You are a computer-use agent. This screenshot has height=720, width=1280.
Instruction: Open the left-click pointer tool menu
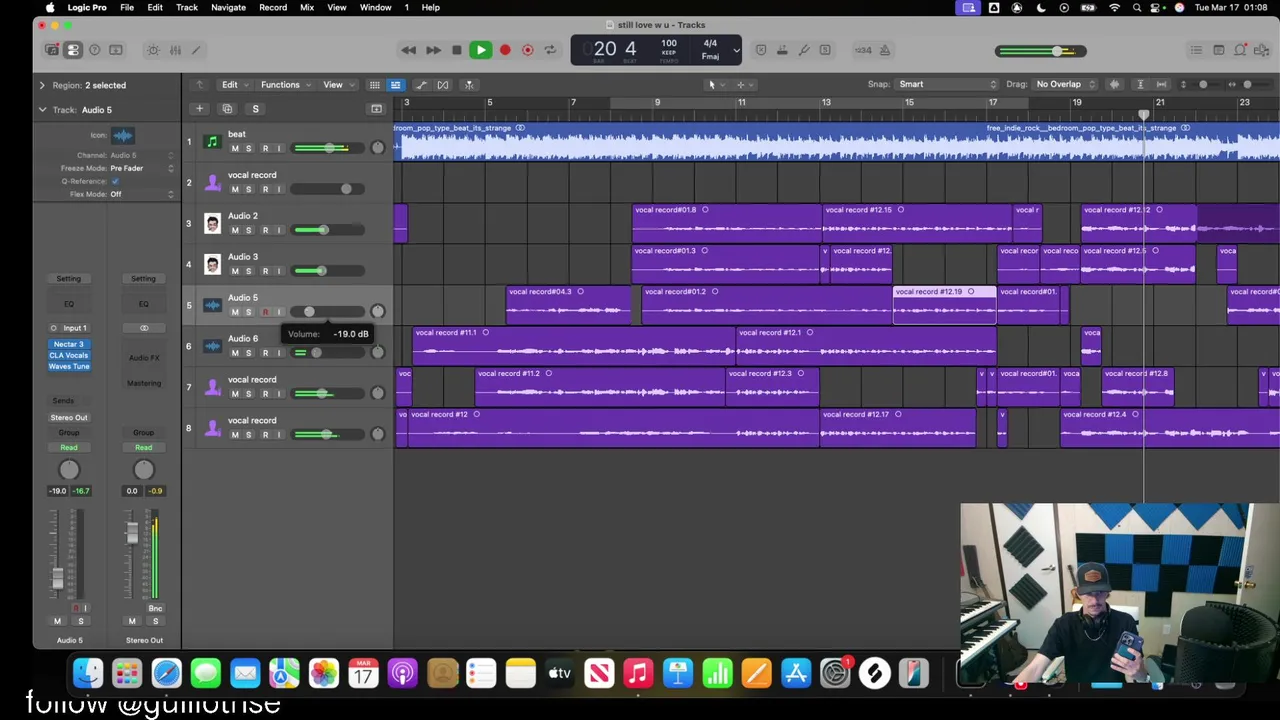pyautogui.click(x=715, y=85)
